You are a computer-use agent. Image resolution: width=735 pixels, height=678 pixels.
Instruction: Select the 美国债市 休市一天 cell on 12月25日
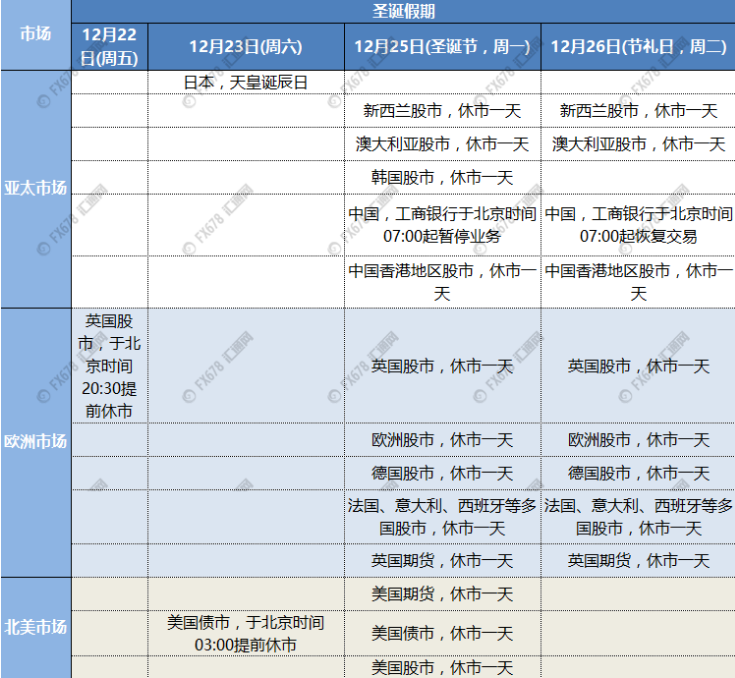click(442, 633)
